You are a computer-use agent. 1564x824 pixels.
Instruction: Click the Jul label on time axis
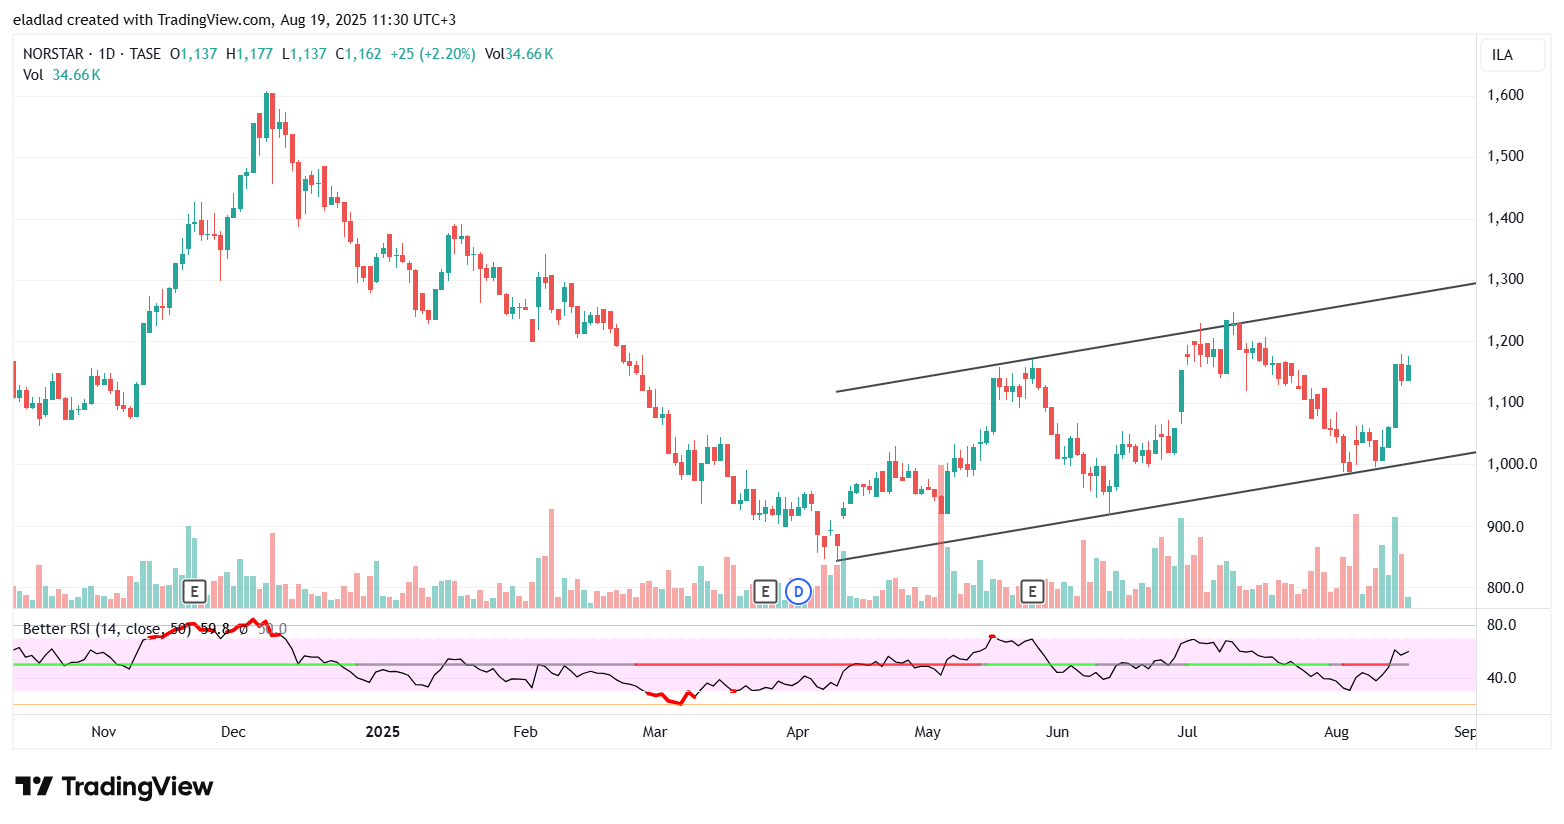click(x=1187, y=732)
